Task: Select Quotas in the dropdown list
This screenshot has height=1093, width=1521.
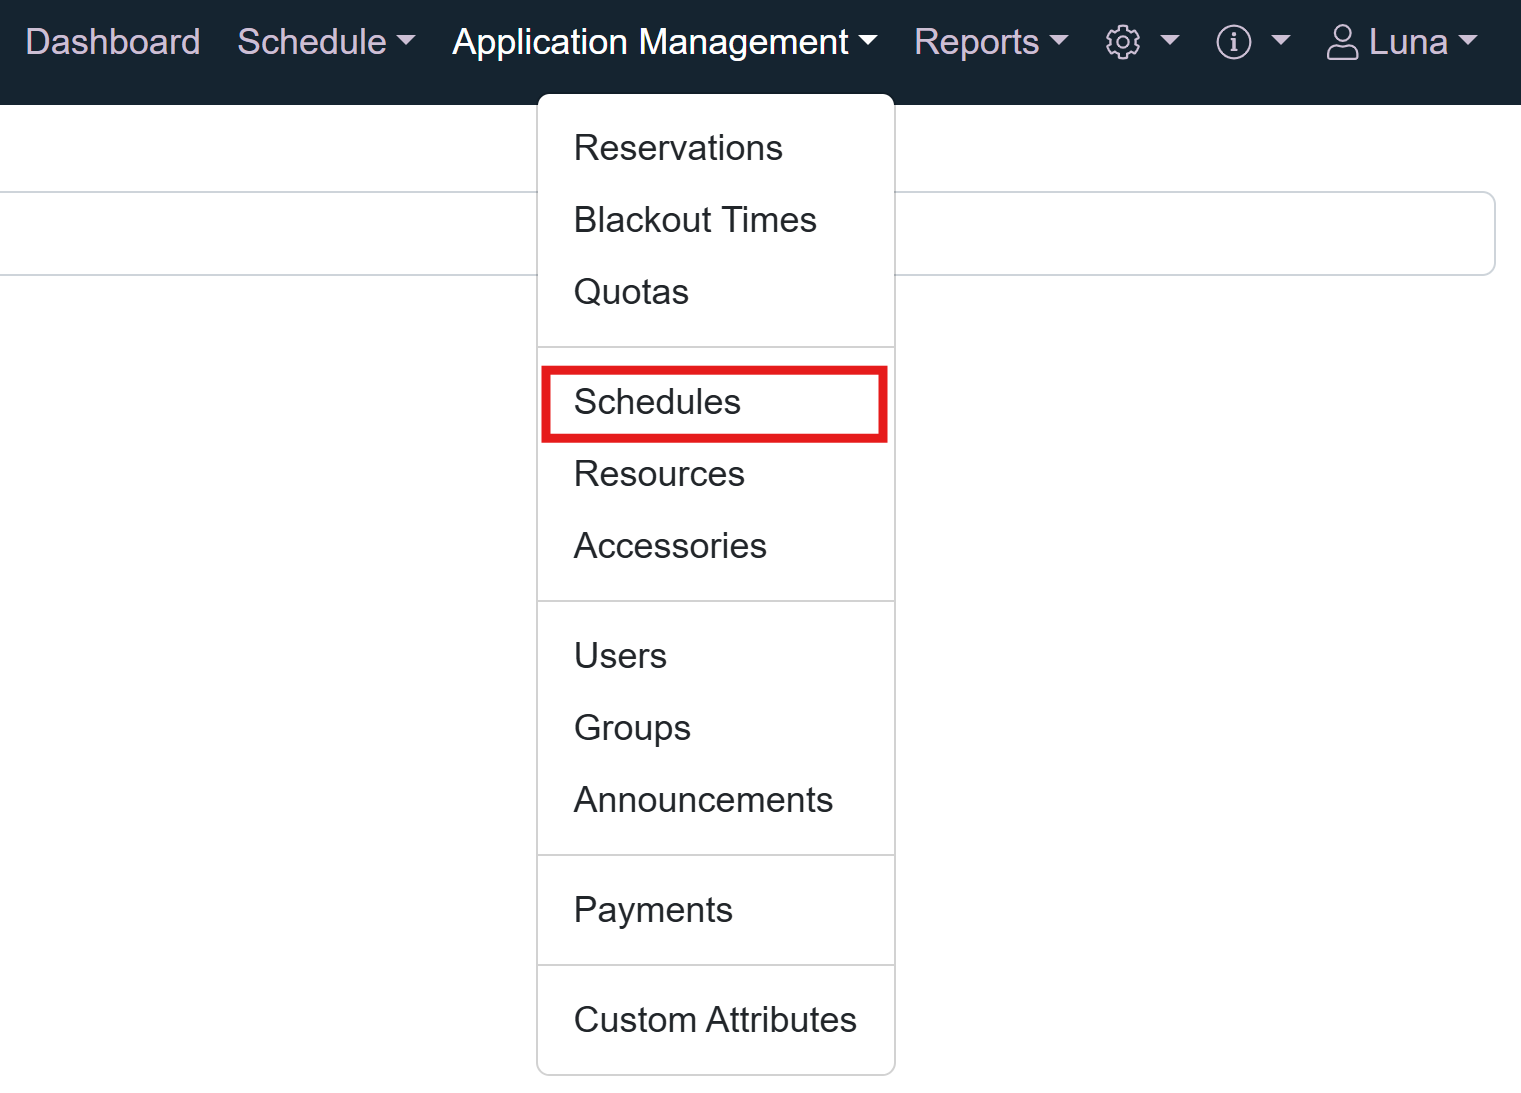Action: pyautogui.click(x=631, y=291)
